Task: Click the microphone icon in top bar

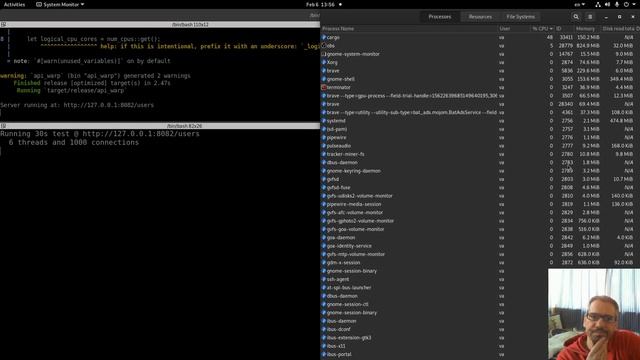Action: point(617,4)
